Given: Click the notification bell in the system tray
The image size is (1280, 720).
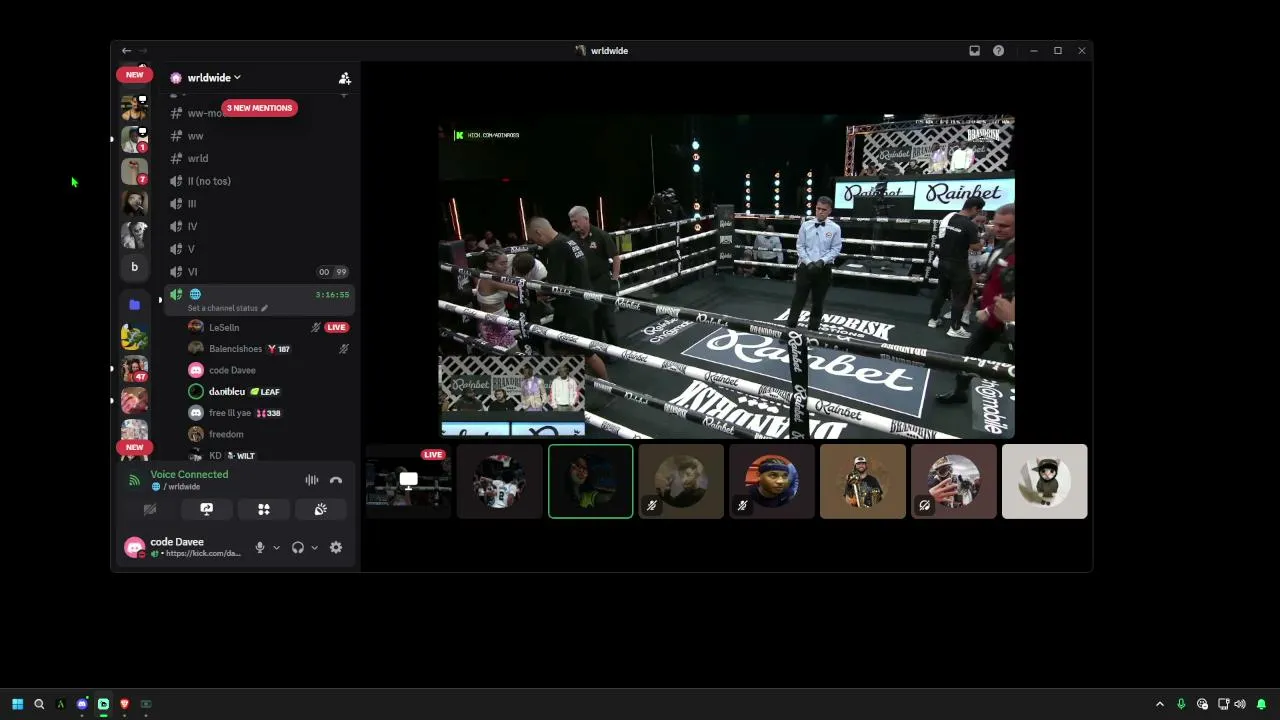Looking at the screenshot, I should [x=1261, y=704].
